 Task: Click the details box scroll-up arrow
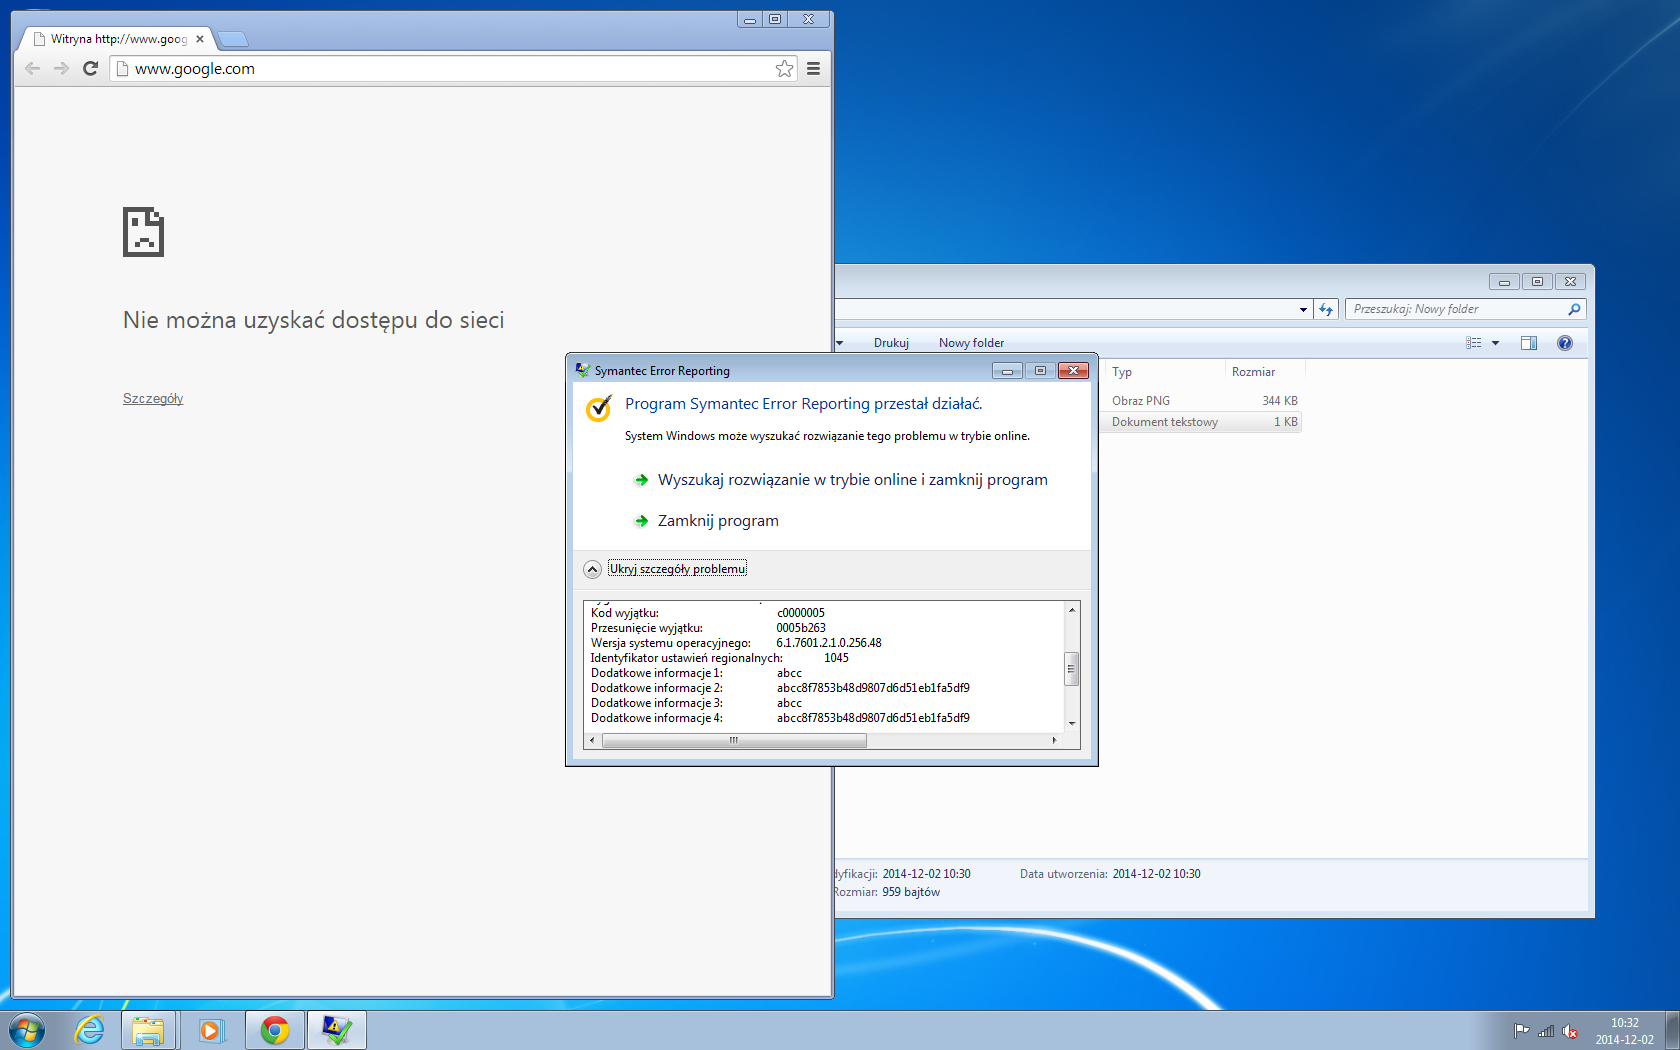[1072, 609]
